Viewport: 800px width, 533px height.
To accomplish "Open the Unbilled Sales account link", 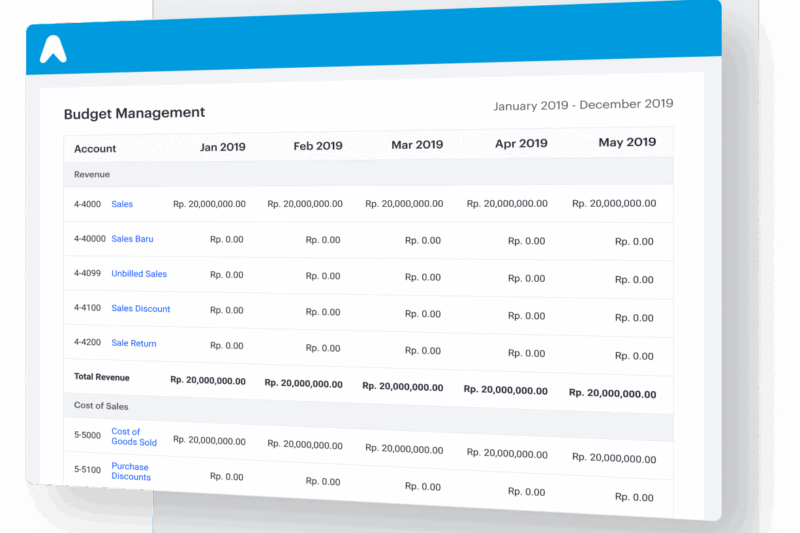I will pos(139,274).
